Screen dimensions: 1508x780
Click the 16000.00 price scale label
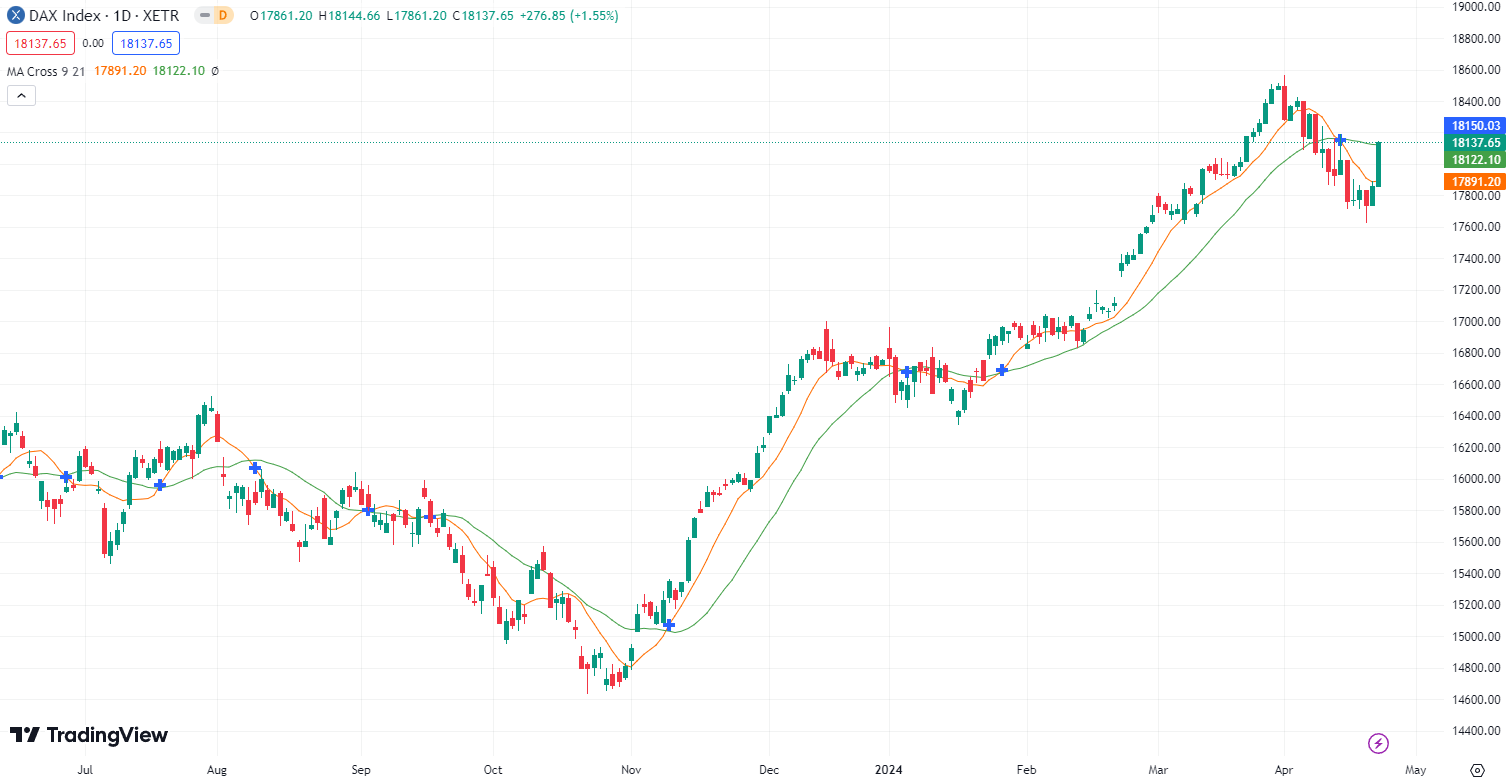click(x=1475, y=479)
